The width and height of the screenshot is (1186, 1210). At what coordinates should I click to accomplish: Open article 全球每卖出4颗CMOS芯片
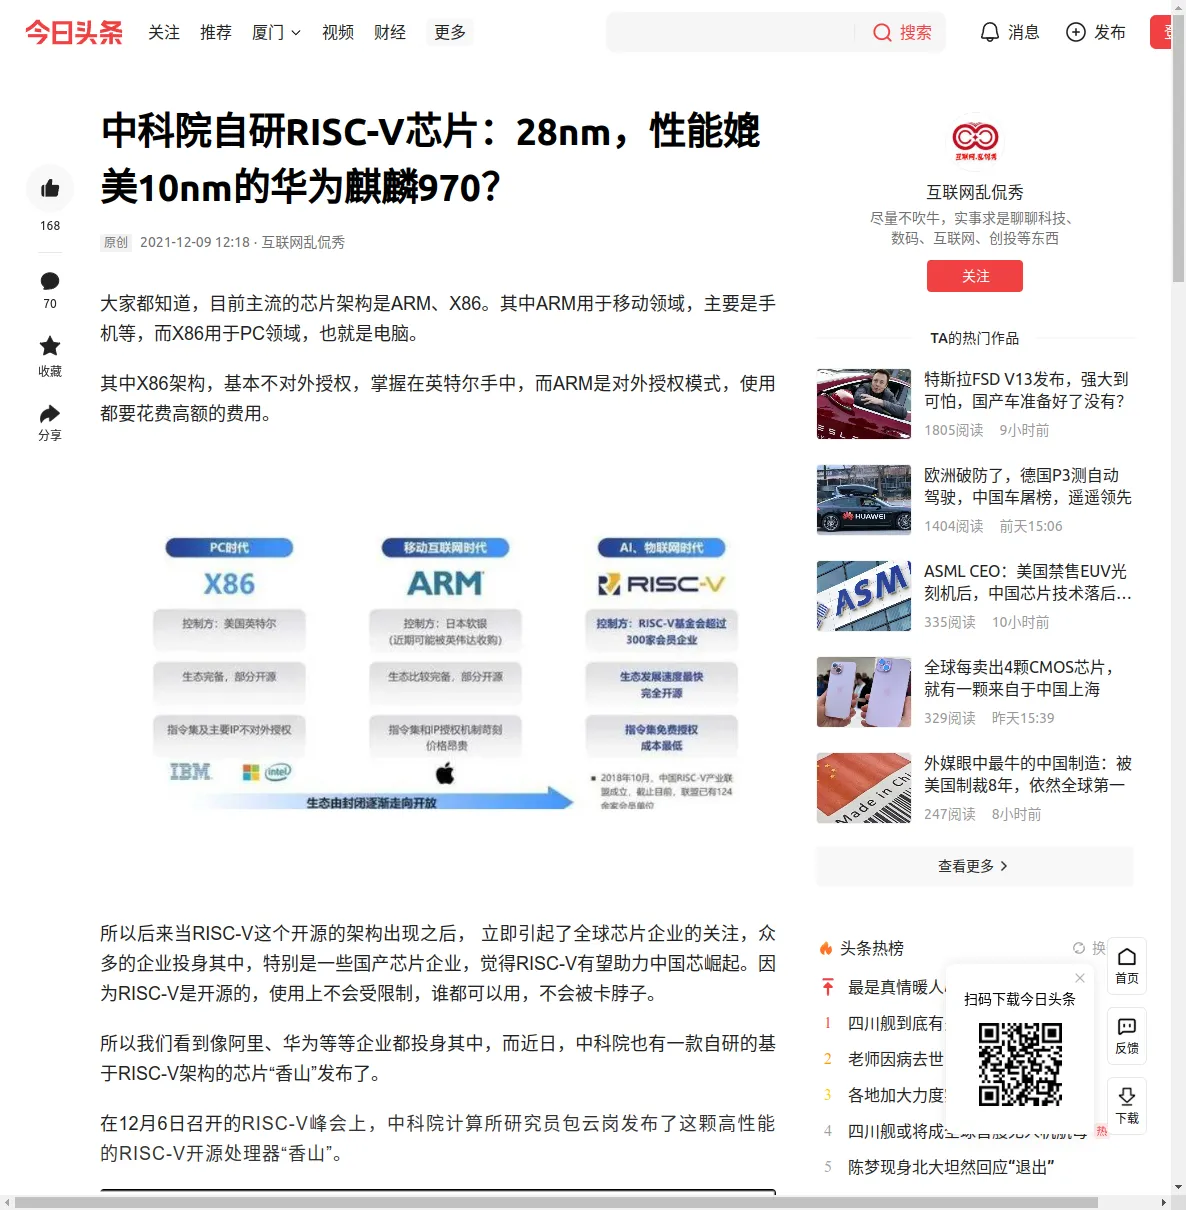1020,678
